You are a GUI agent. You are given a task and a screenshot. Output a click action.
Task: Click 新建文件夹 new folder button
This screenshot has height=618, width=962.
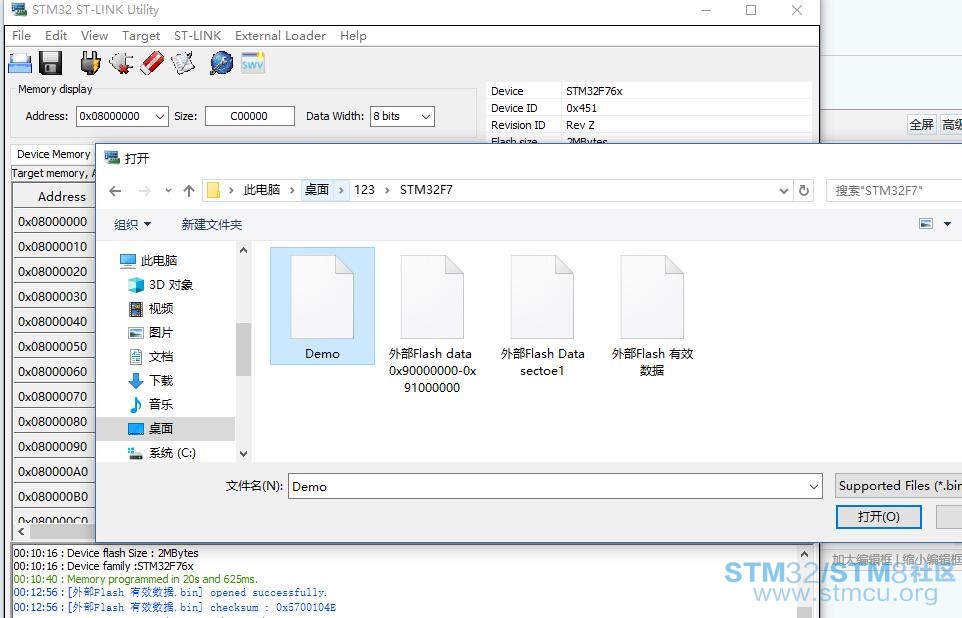[x=212, y=225]
